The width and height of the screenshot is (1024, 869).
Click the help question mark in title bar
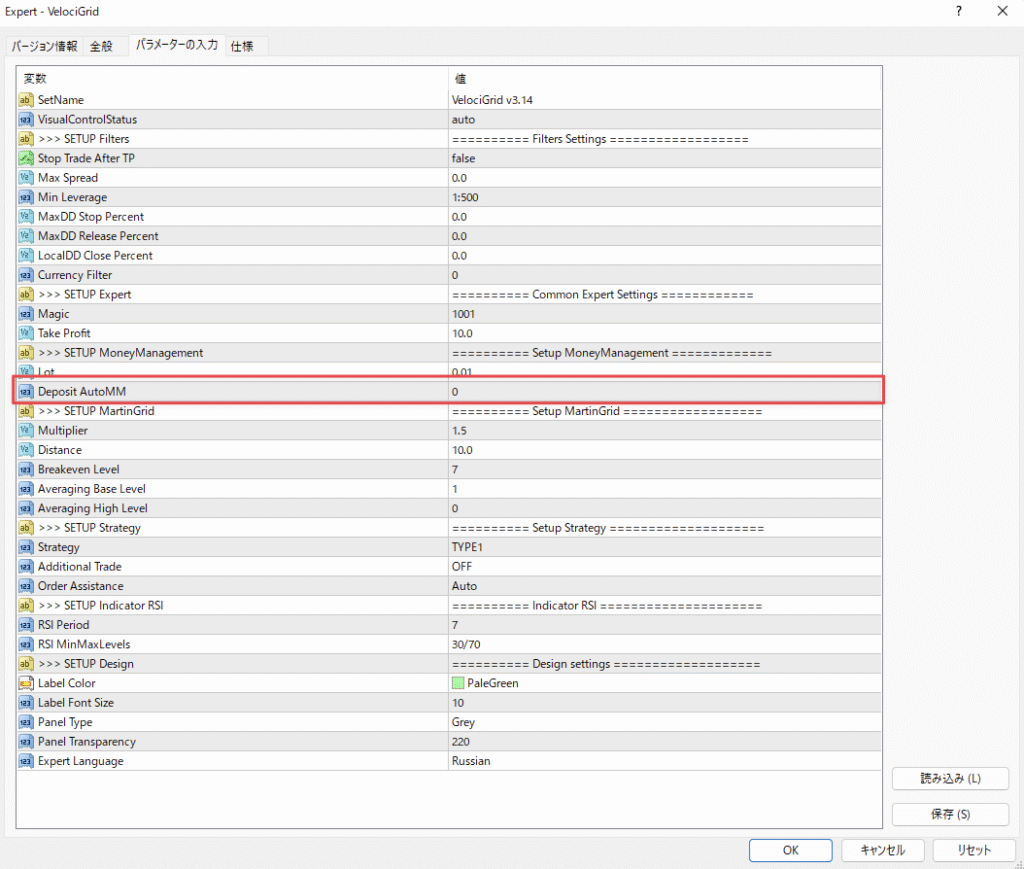point(958,11)
